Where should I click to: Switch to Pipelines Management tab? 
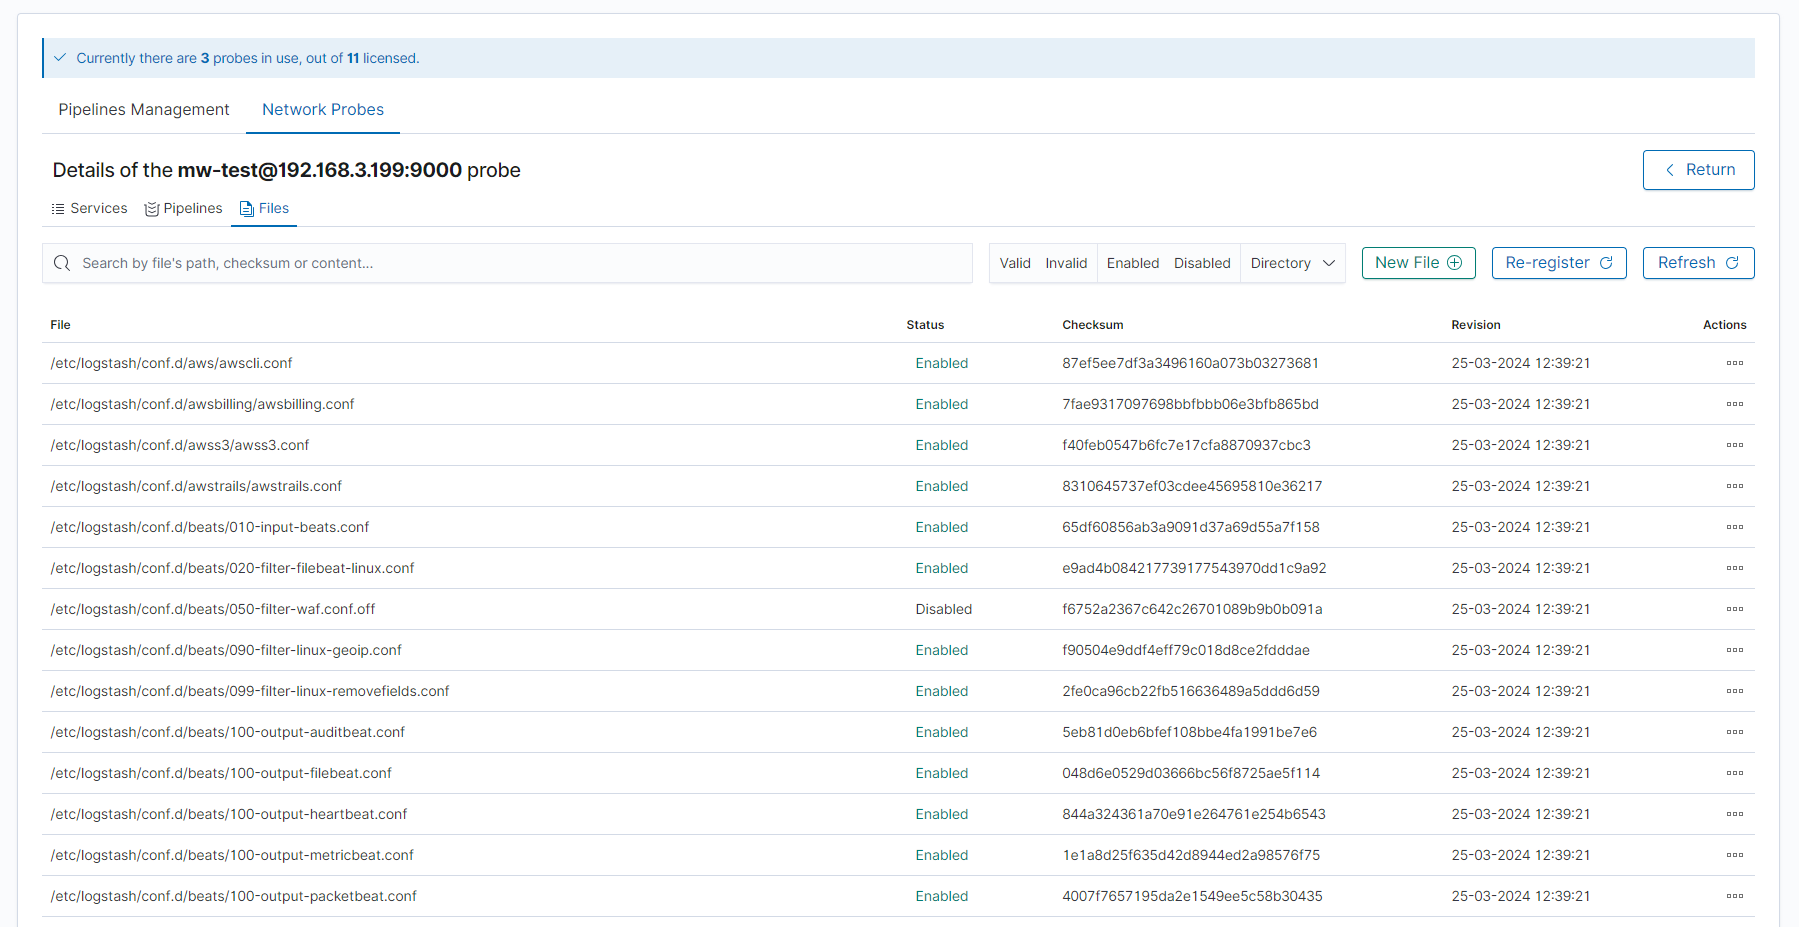[144, 110]
